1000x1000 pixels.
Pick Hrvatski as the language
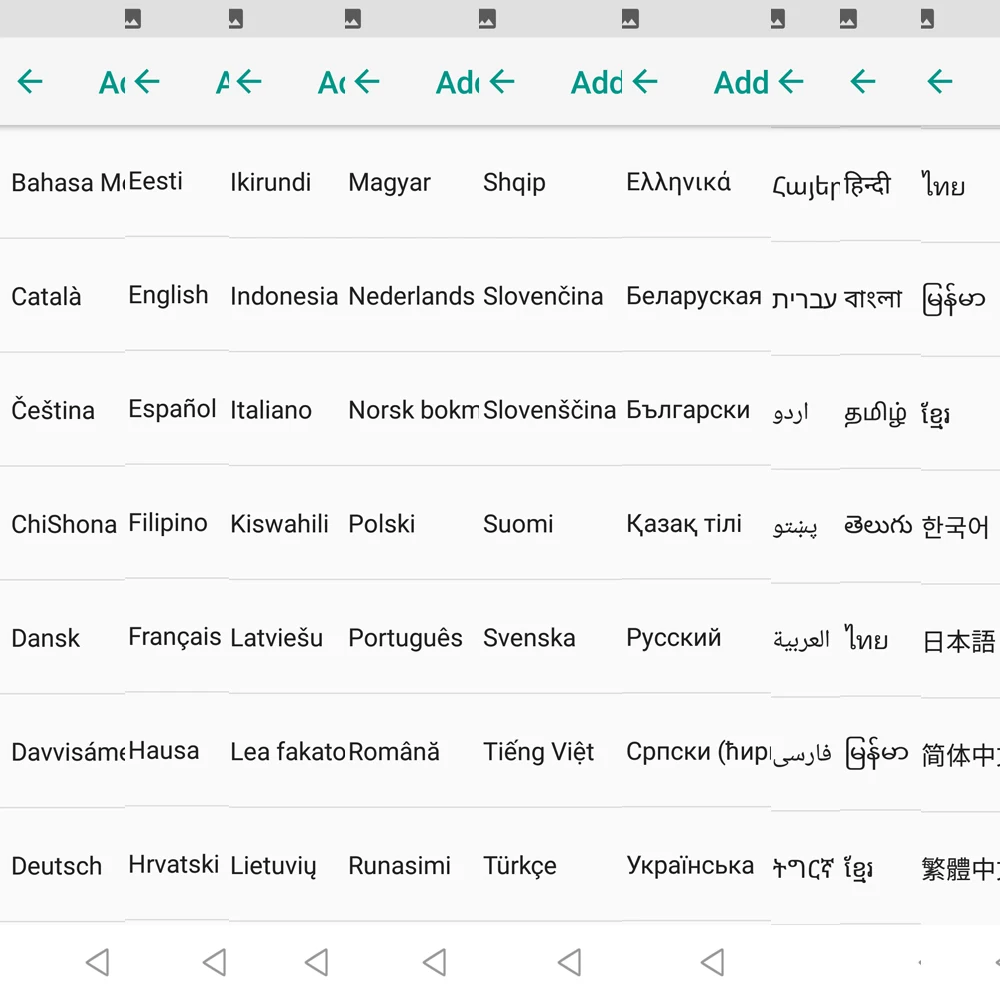(173, 865)
